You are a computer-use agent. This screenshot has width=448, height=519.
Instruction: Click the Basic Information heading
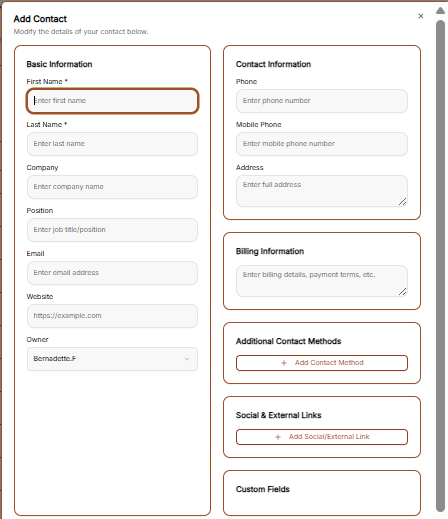click(x=59, y=64)
